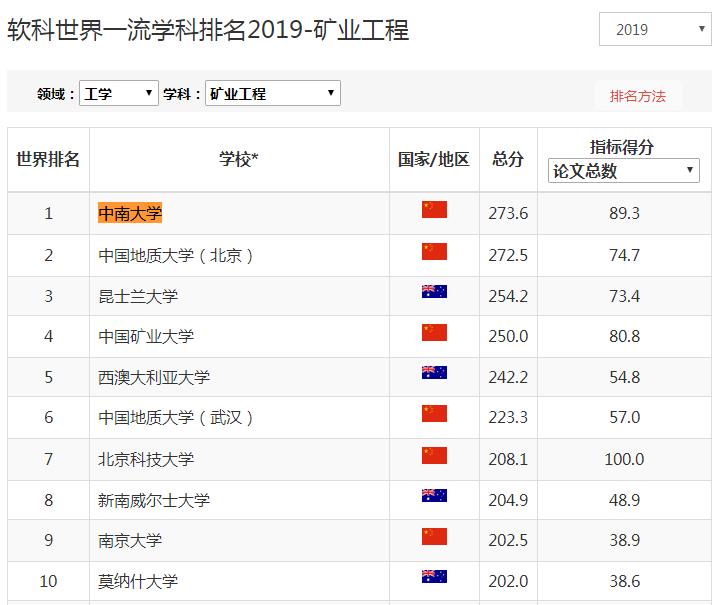Screen dimensions: 720x605
Task: Select the total score 223.3
Action: 508,417
